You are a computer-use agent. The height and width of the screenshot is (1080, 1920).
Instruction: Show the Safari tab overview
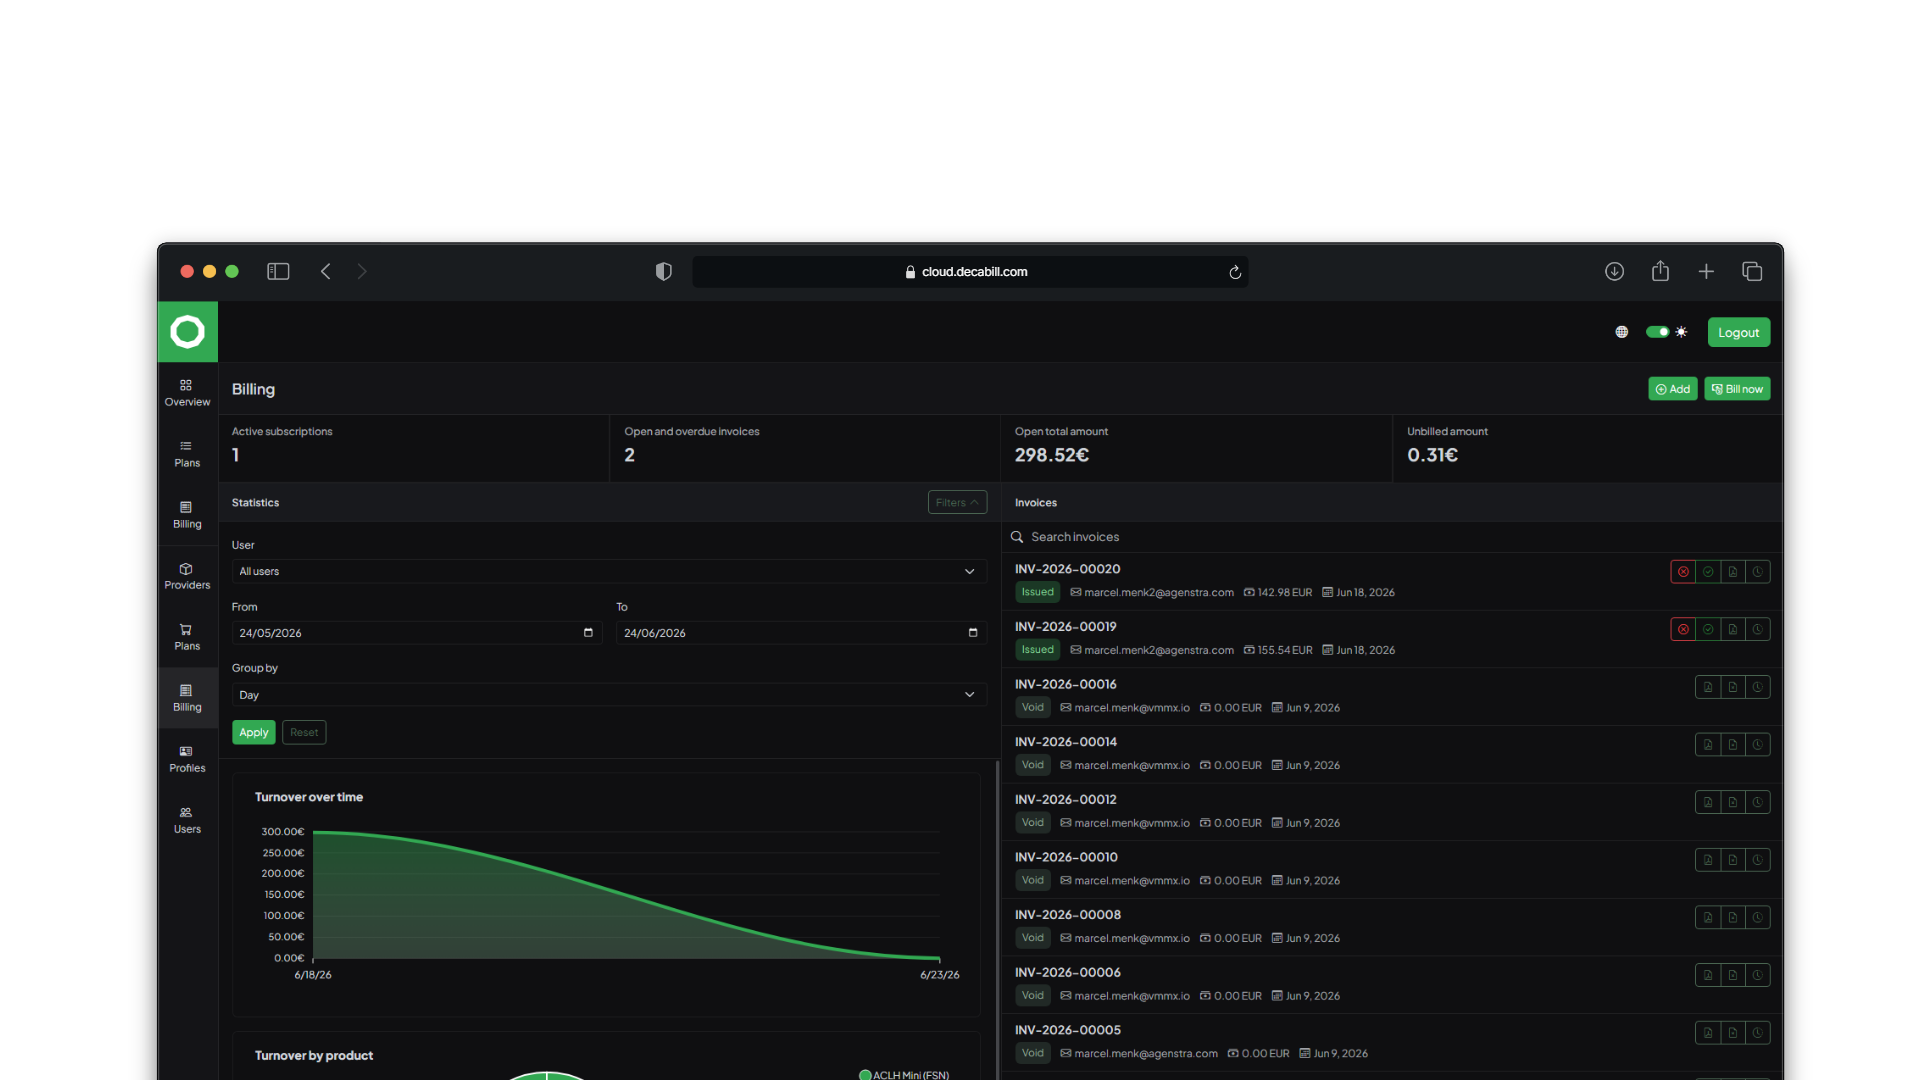pyautogui.click(x=1752, y=272)
